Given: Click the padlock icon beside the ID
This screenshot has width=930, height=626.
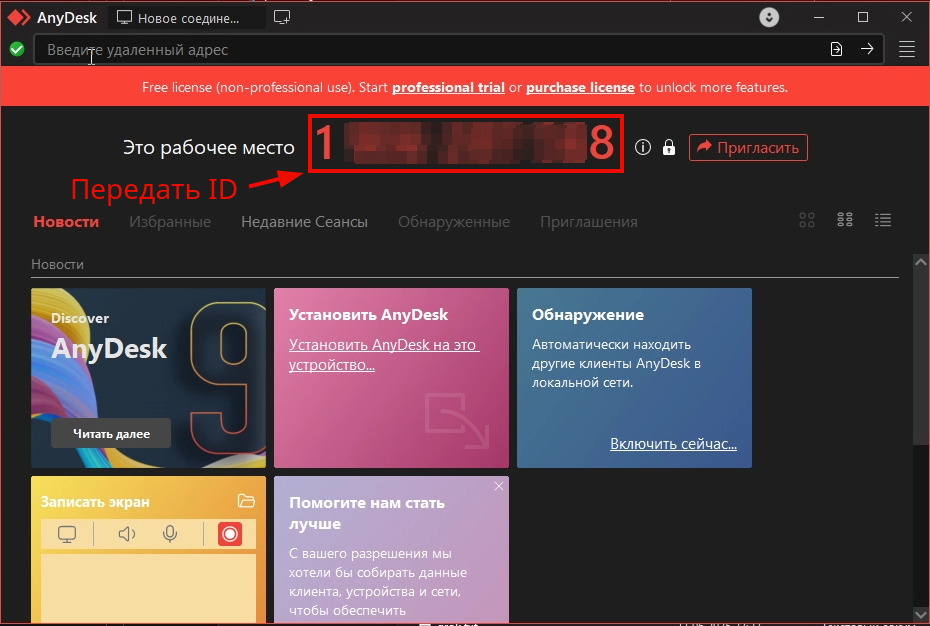Looking at the screenshot, I should point(668,147).
